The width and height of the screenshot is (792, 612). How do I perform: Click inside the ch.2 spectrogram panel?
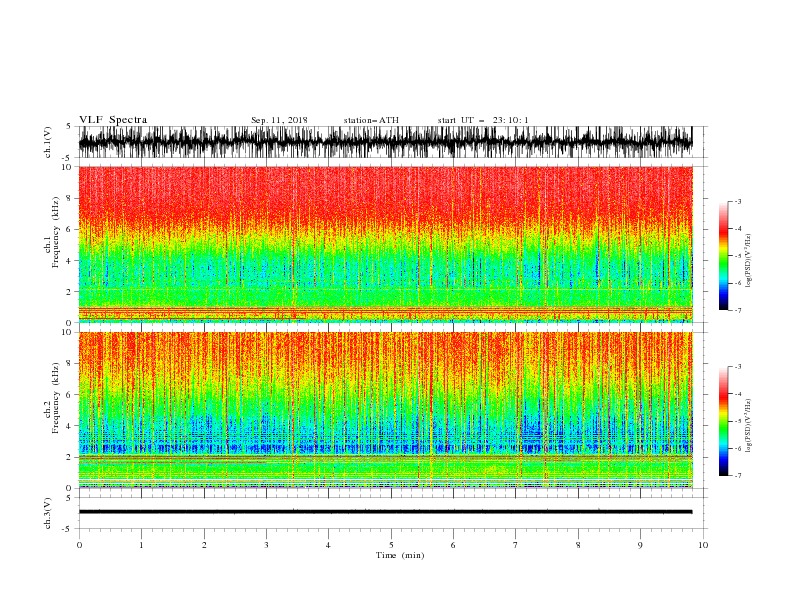[x=385, y=410]
